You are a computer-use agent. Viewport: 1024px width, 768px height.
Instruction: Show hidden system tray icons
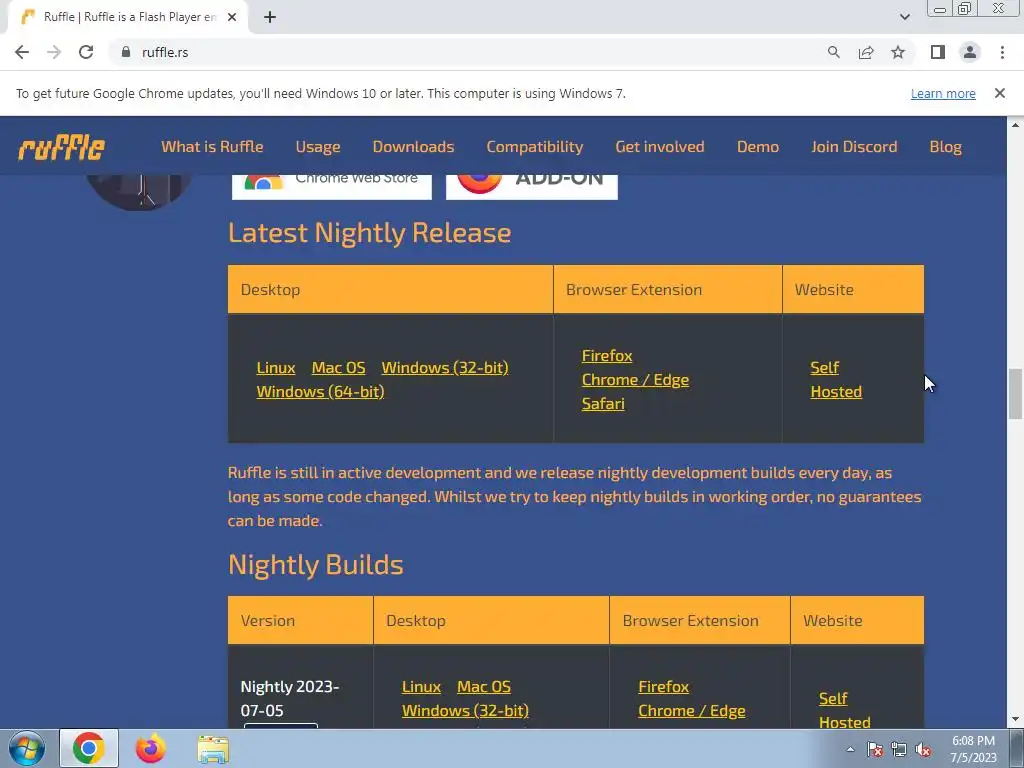click(850, 750)
